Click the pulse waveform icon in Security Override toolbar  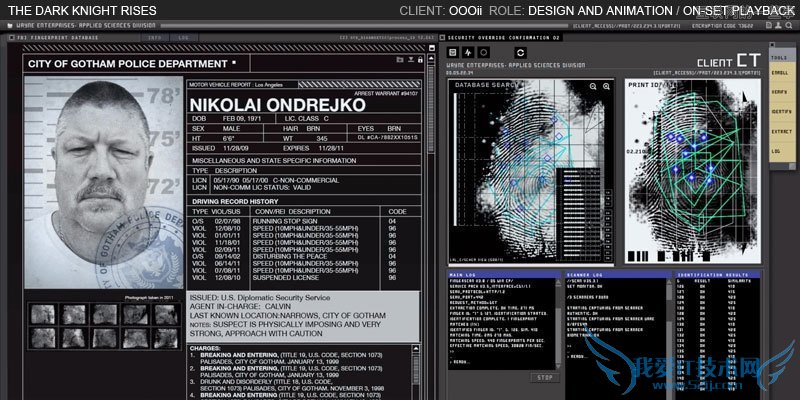tap(468, 52)
